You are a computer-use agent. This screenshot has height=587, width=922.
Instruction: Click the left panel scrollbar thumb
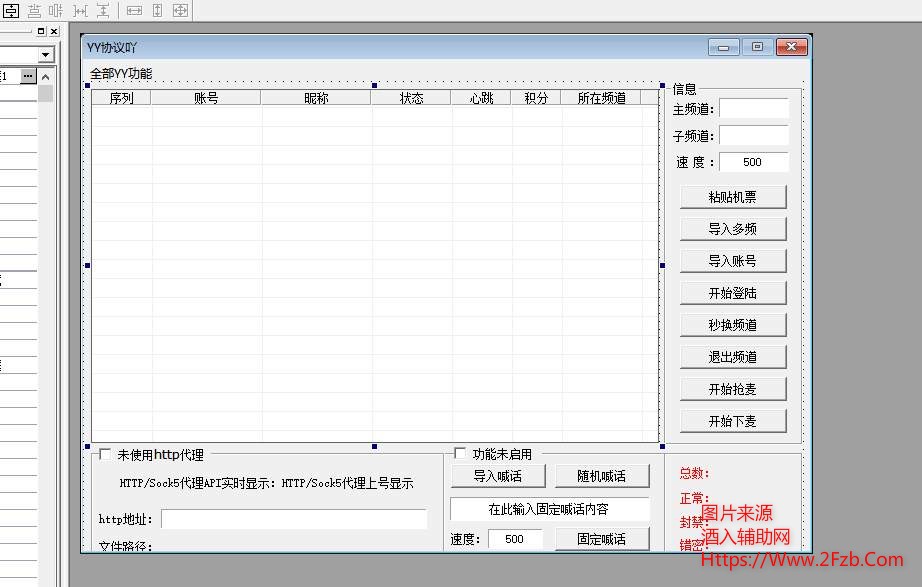(x=45, y=93)
